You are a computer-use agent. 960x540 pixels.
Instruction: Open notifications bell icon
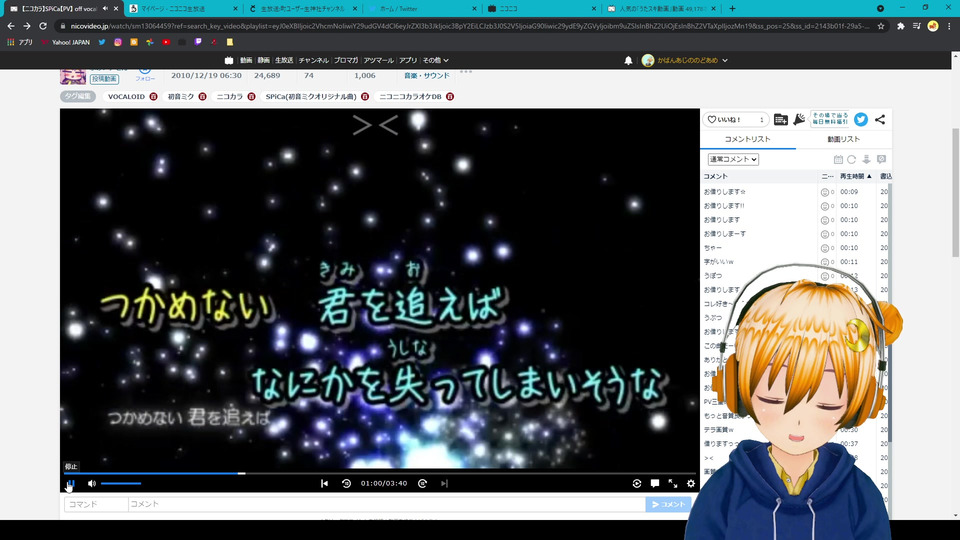(628, 61)
